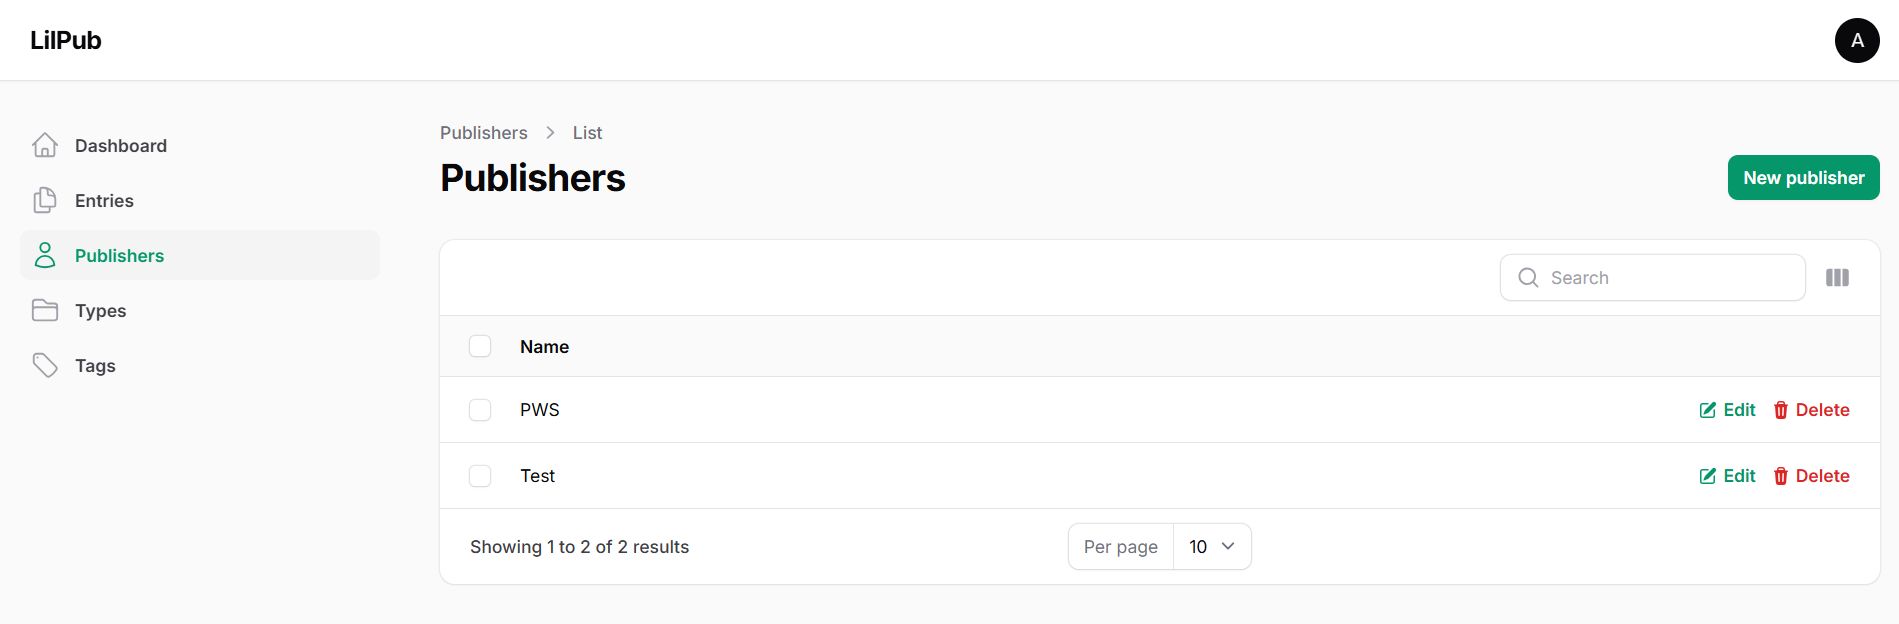Select all rows with header checkbox
The height and width of the screenshot is (624, 1899).
(x=480, y=347)
